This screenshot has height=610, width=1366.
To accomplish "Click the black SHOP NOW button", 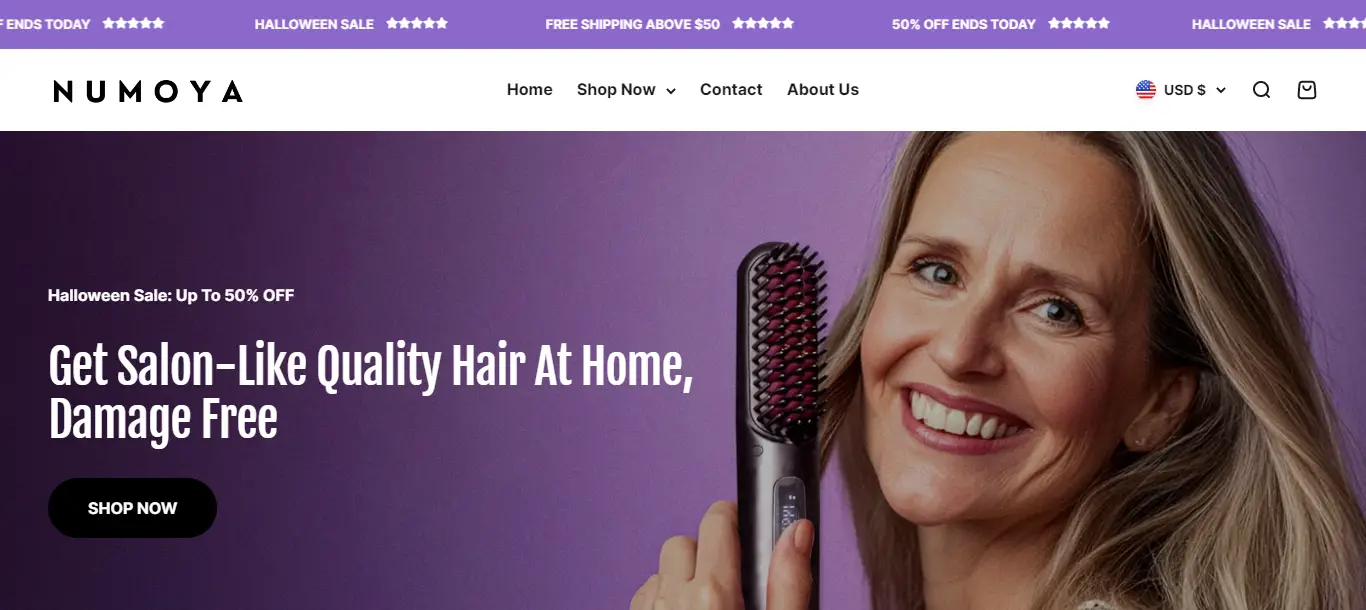I will coord(132,508).
